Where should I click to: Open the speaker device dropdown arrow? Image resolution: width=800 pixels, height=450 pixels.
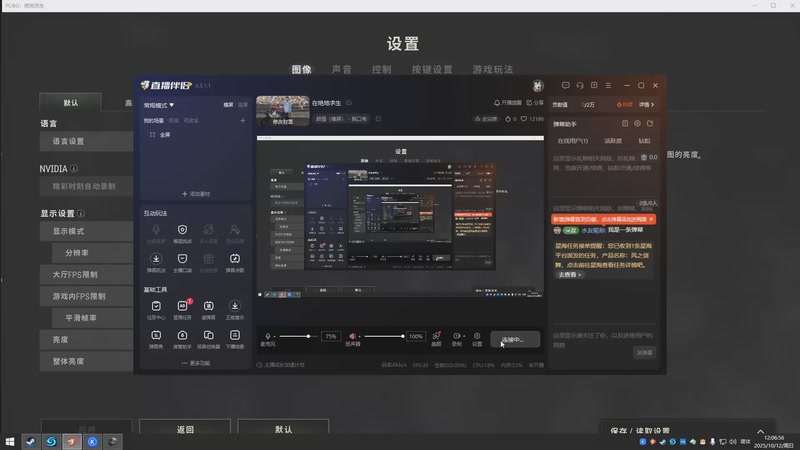(359, 337)
